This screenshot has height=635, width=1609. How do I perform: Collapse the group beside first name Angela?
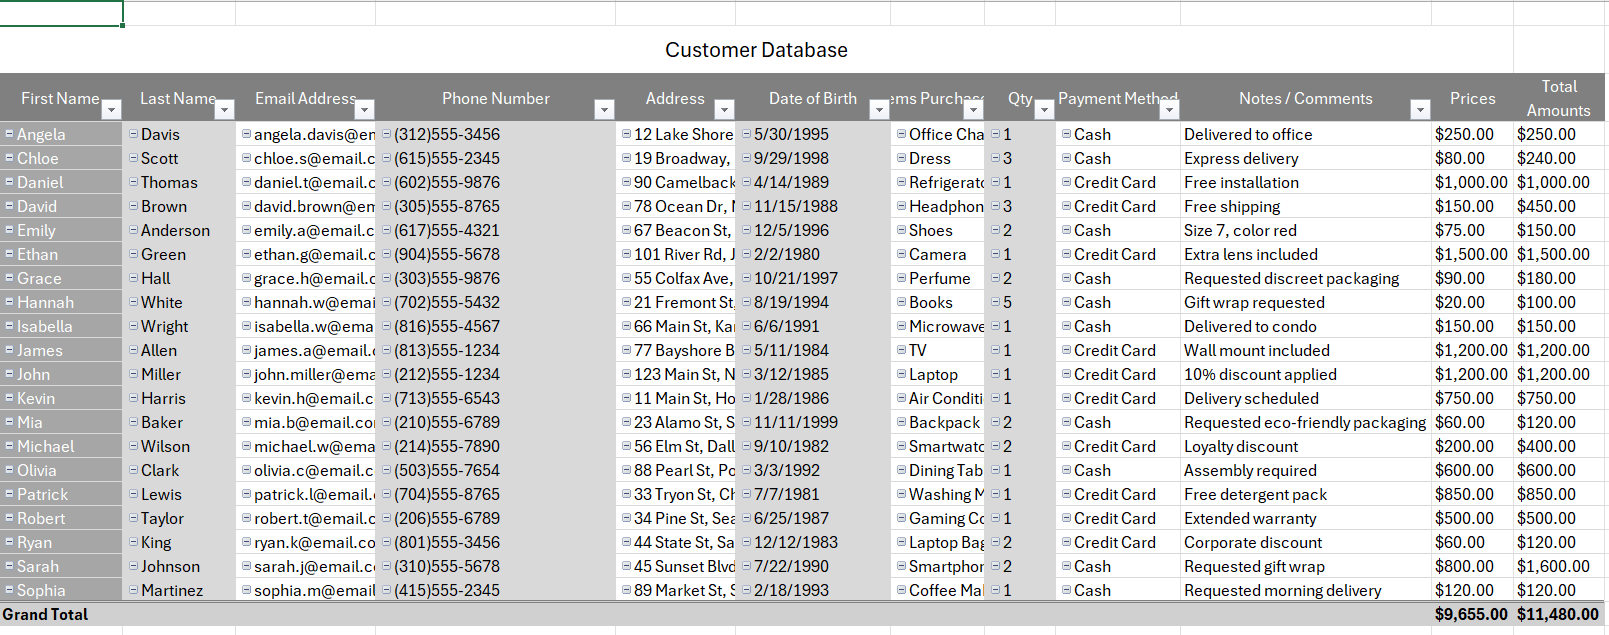pyautogui.click(x=9, y=133)
